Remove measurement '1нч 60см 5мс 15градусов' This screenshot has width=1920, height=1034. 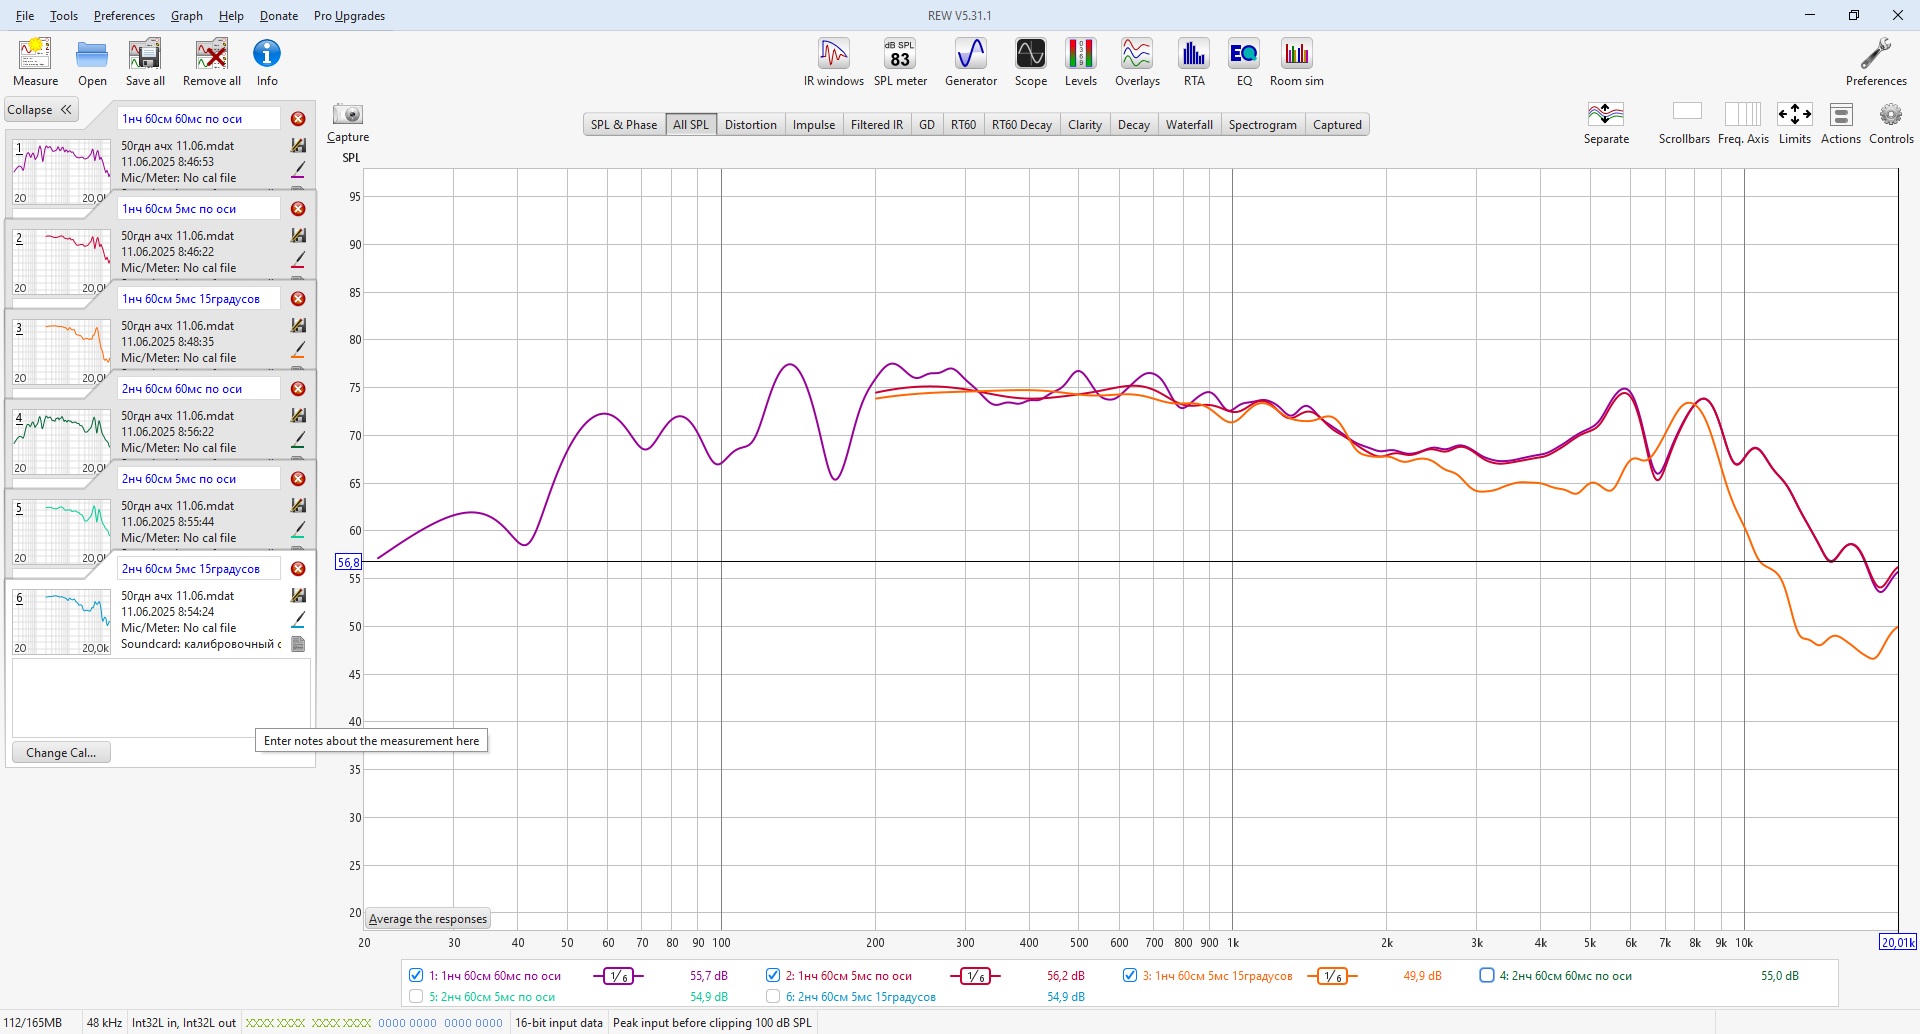tap(298, 299)
